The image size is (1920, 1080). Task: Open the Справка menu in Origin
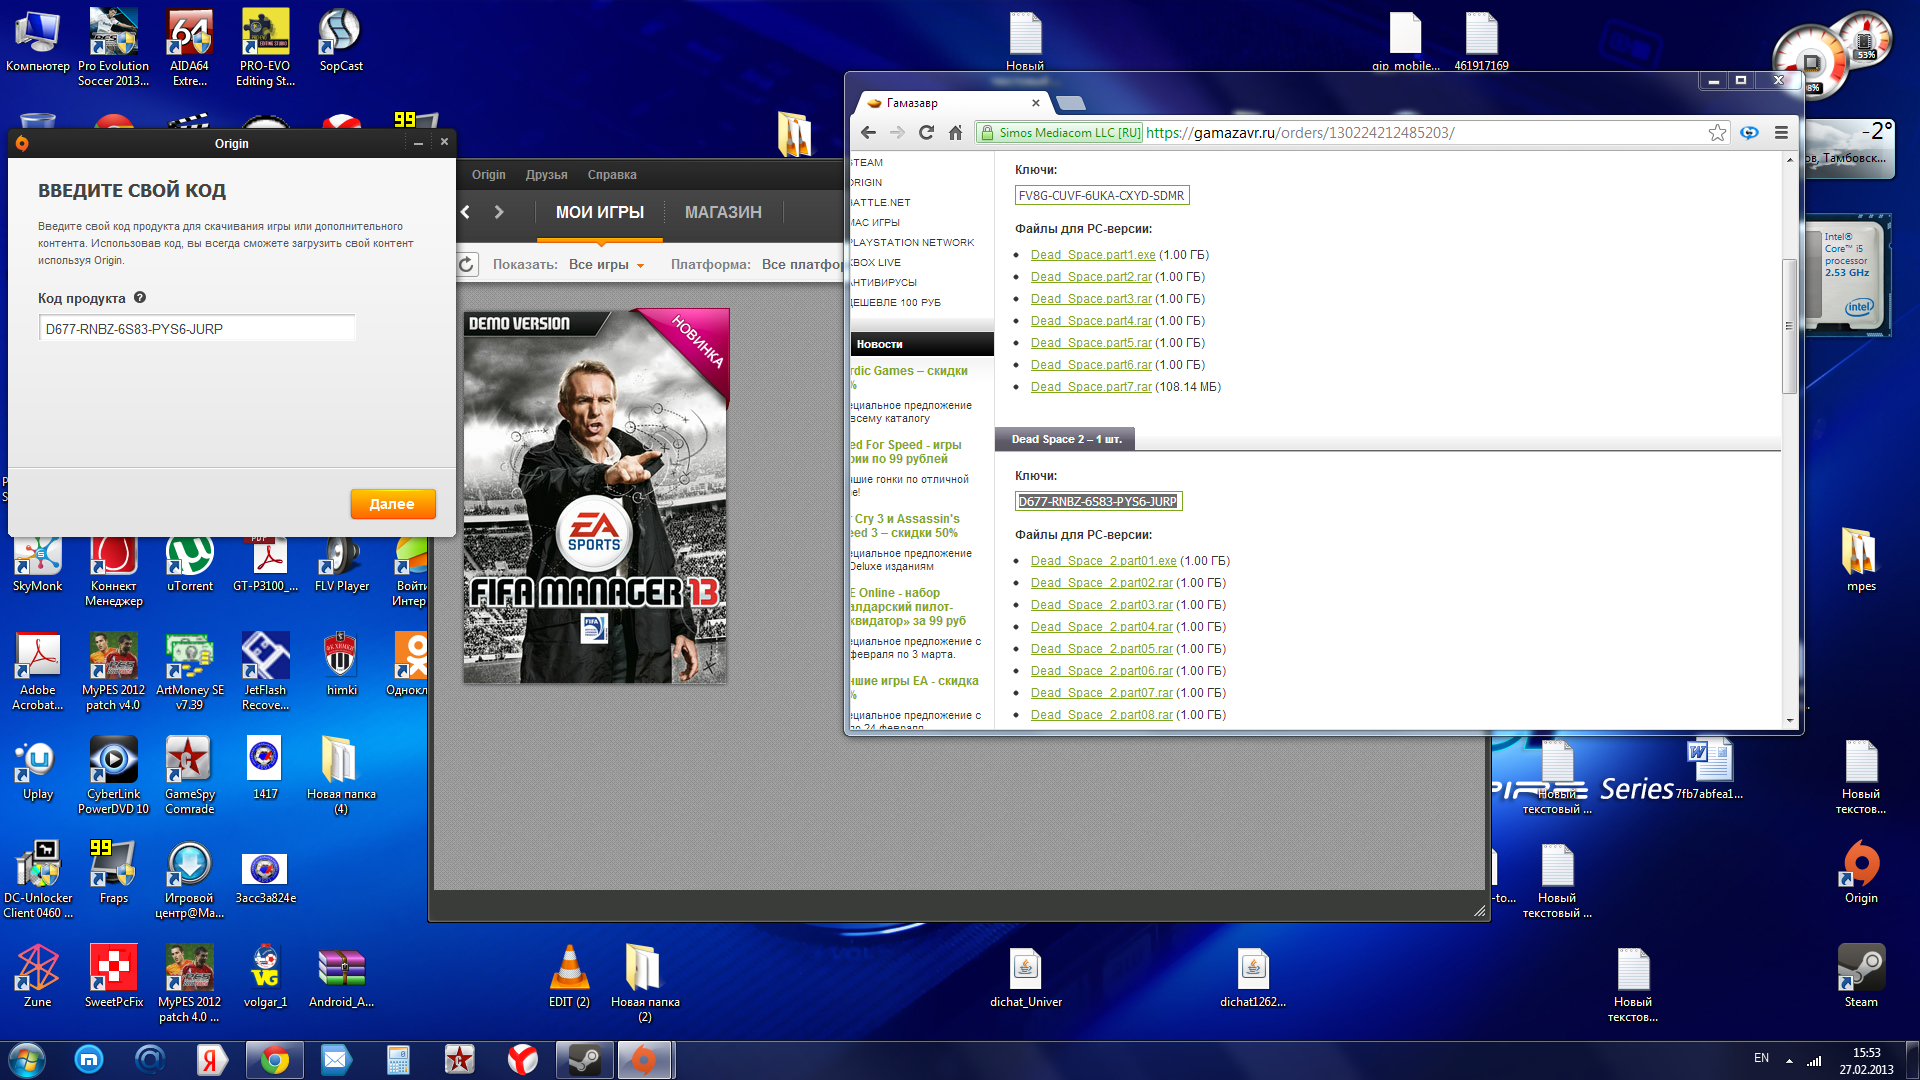[x=612, y=174]
